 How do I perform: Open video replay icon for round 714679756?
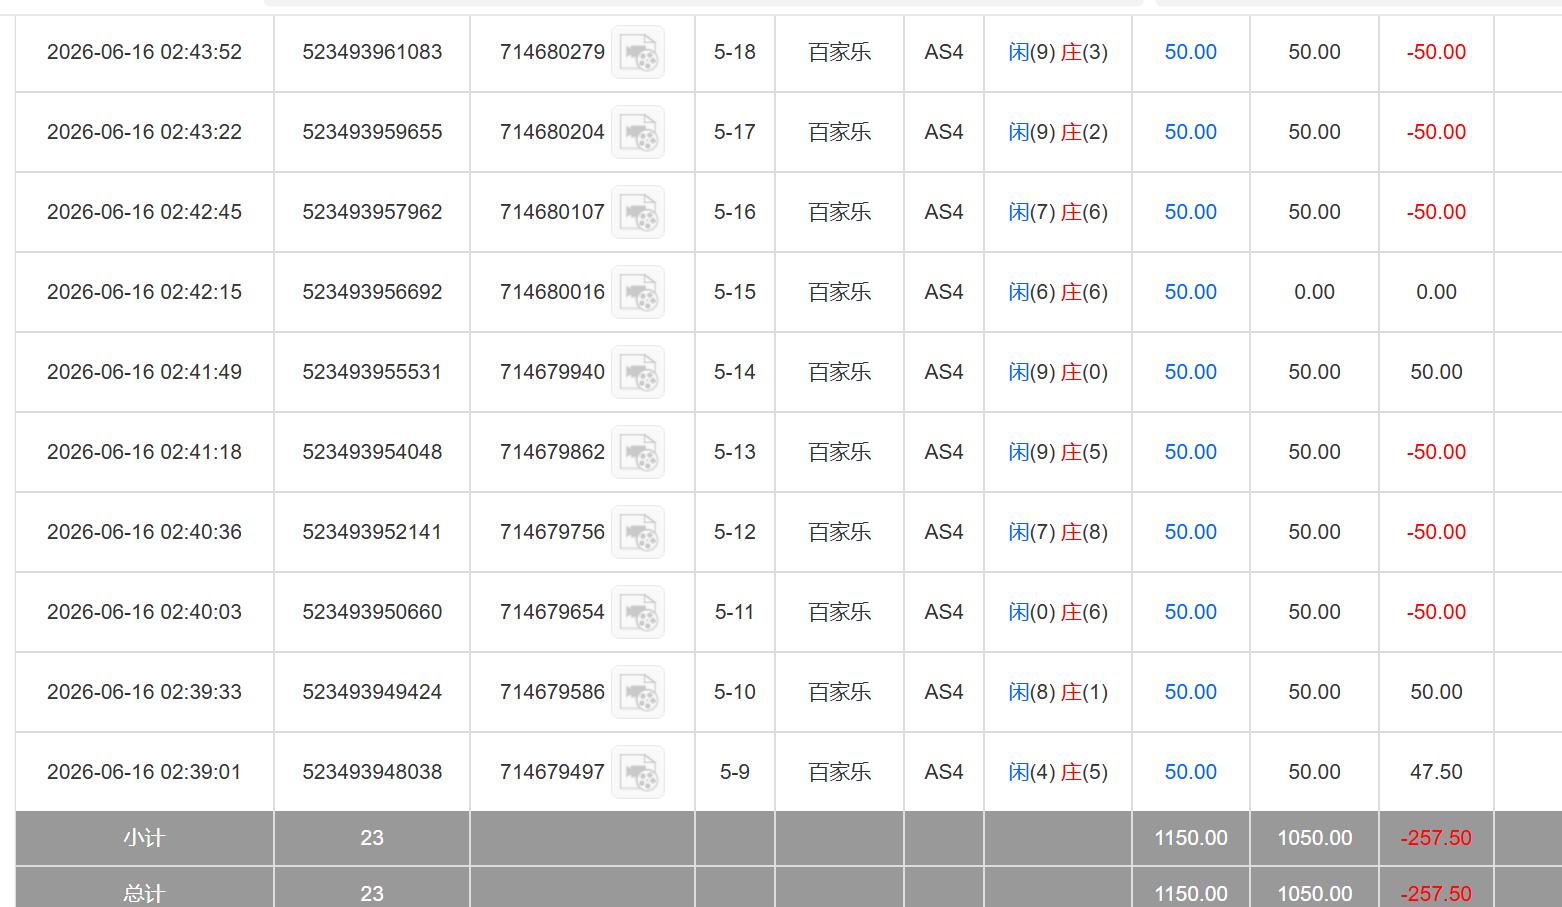tap(638, 532)
